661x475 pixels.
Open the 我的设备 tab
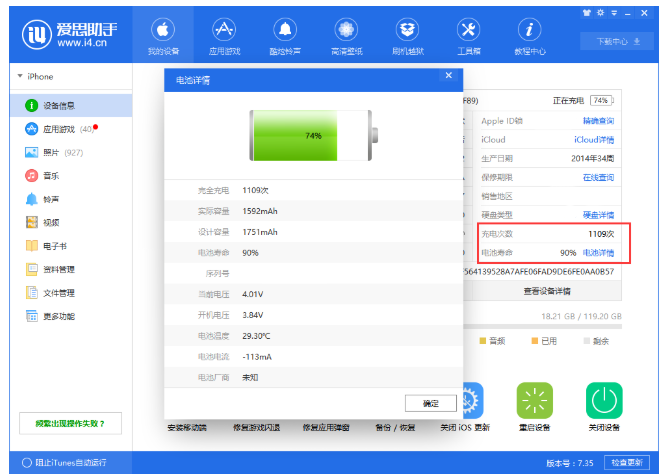click(x=163, y=37)
